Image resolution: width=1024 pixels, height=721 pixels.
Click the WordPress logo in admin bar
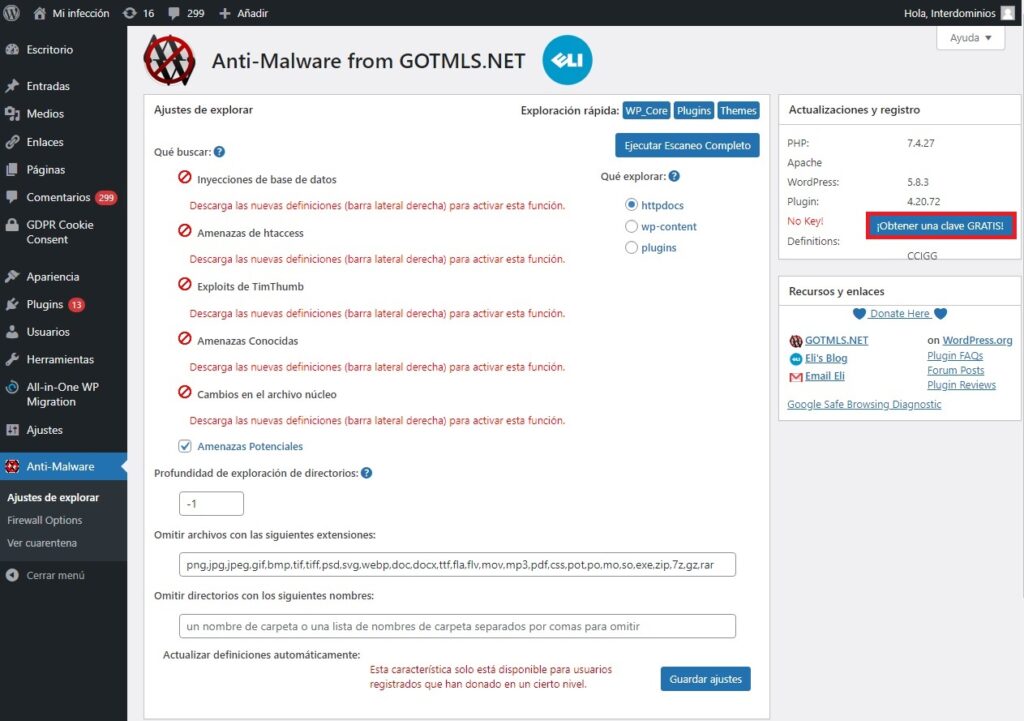point(11,13)
